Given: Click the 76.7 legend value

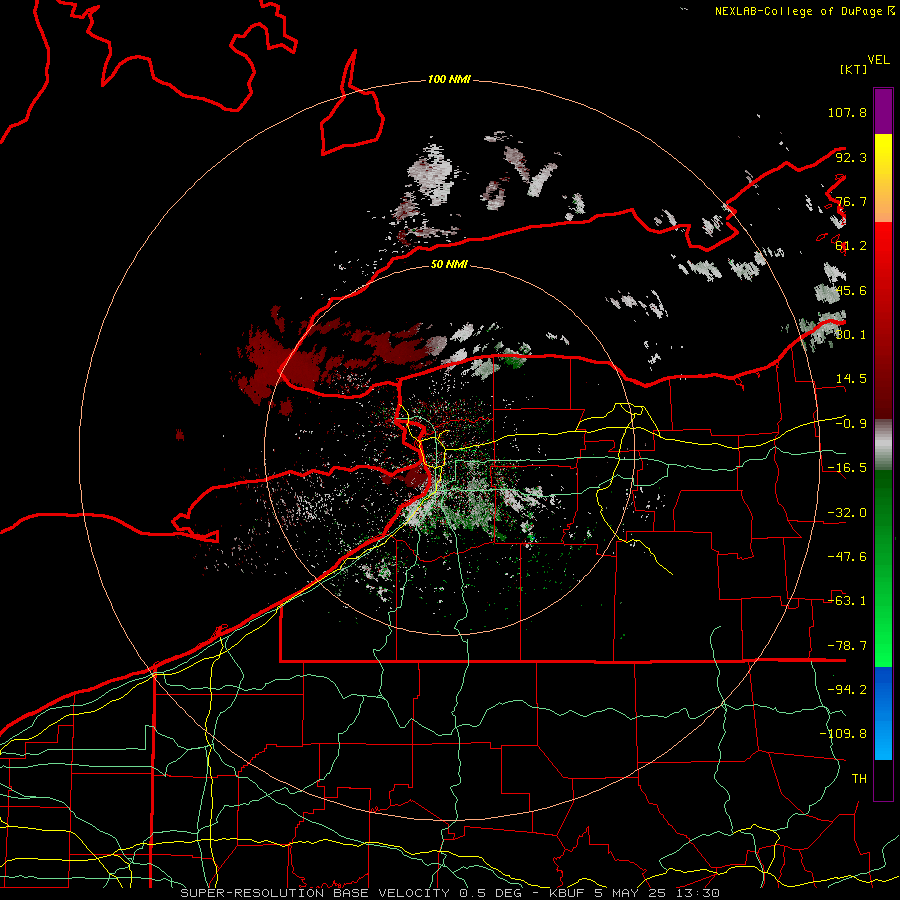Looking at the screenshot, I should [x=851, y=201].
